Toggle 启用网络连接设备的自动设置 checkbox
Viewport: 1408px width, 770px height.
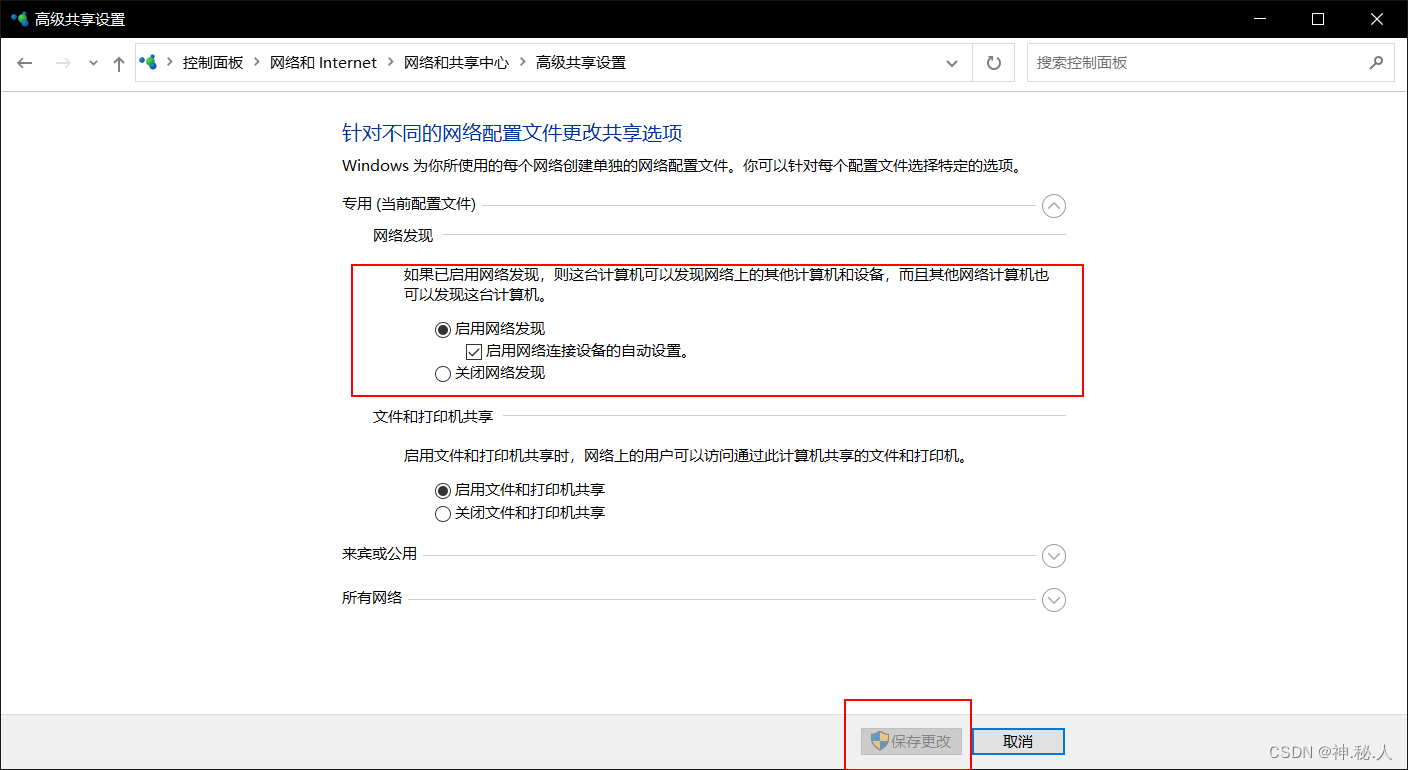coord(475,351)
